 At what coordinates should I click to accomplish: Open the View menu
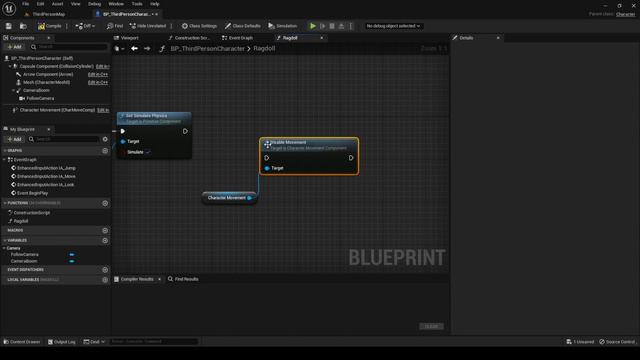click(x=76, y=4)
